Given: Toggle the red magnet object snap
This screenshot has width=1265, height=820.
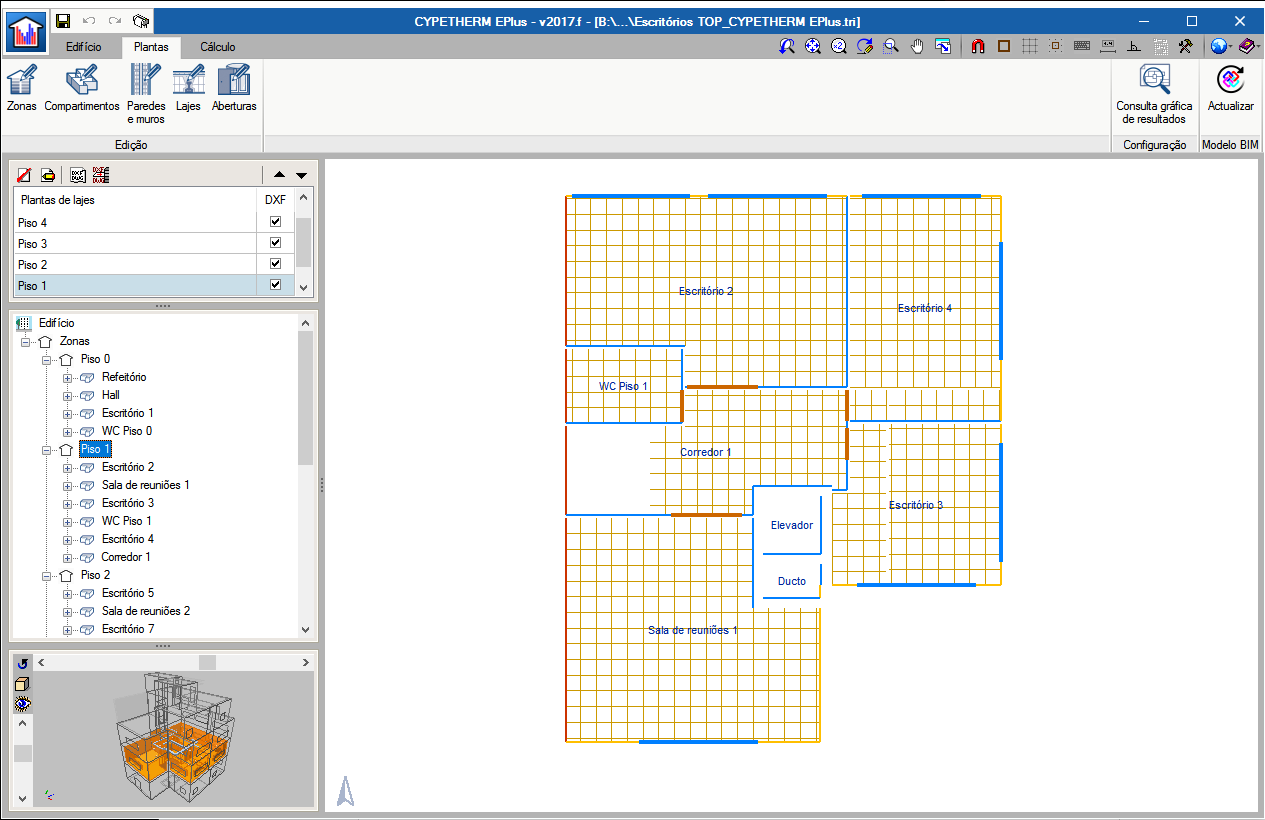Looking at the screenshot, I should tap(979, 46).
